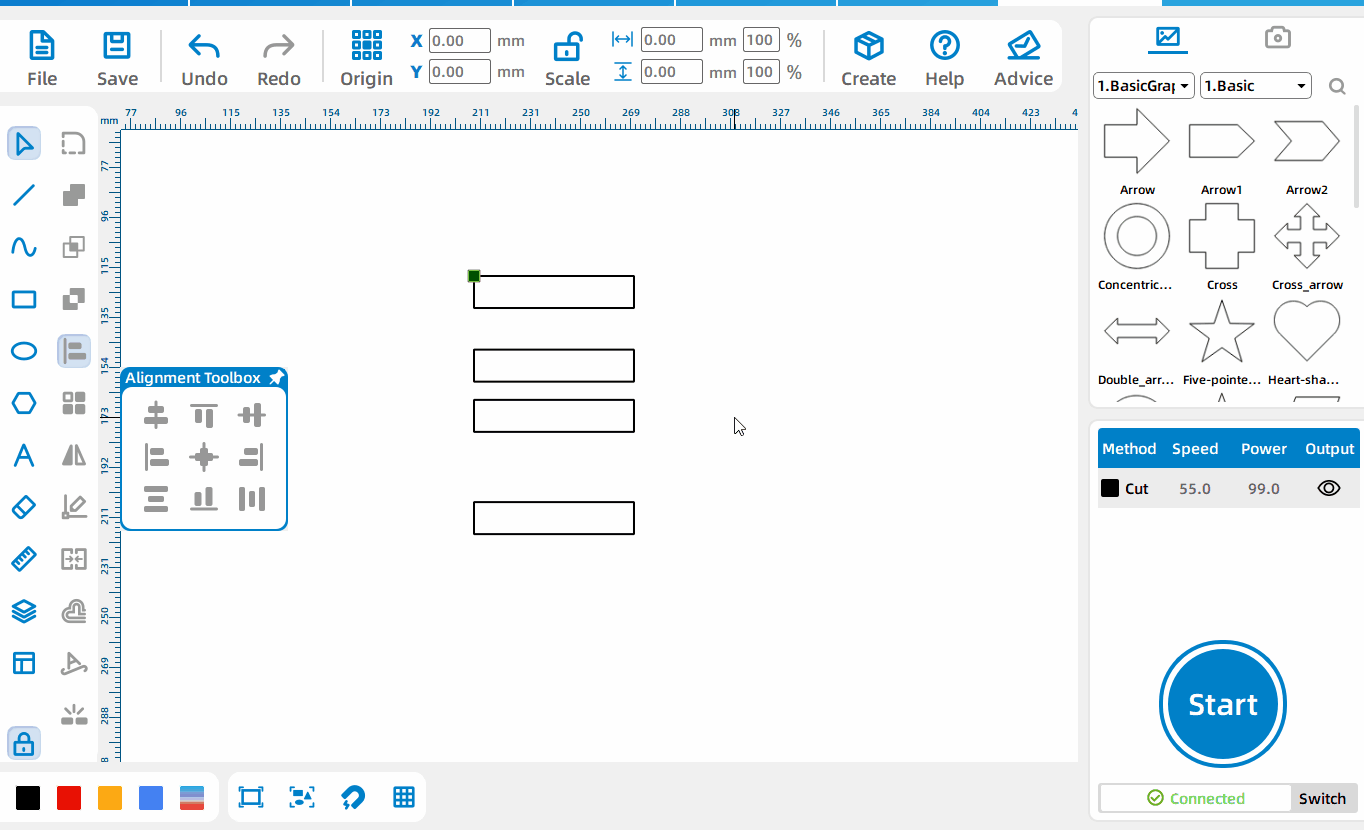This screenshot has width=1364, height=830.
Task: Click the highlighted Align tool in sidebar
Action: point(74,351)
